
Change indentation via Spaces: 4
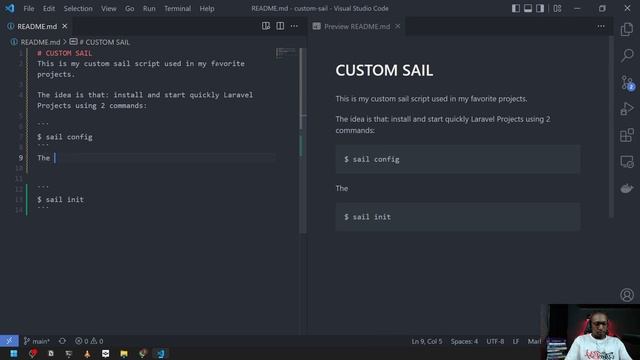click(x=464, y=341)
